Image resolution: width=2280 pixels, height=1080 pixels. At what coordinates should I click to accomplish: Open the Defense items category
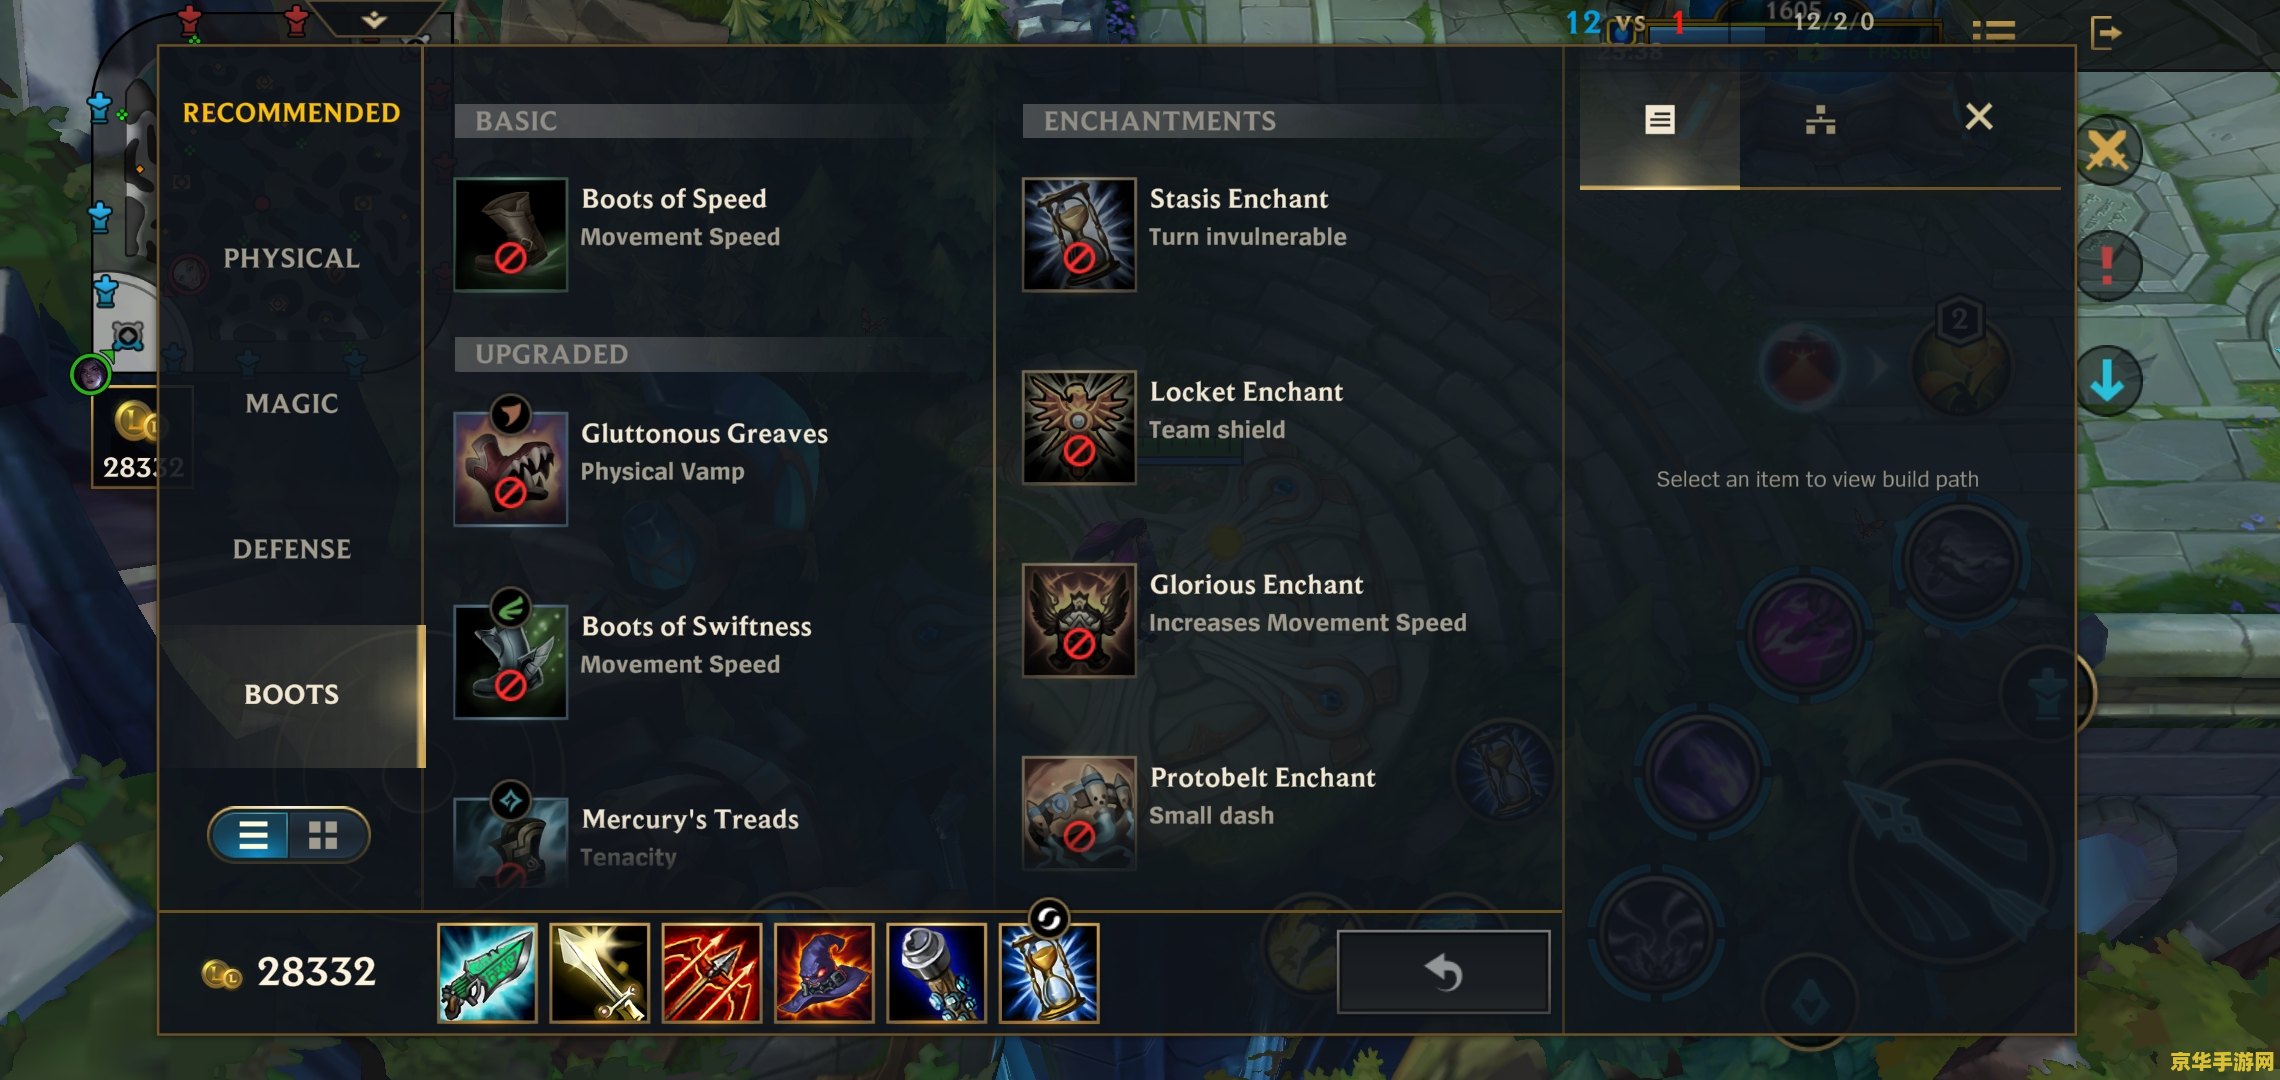tap(291, 549)
